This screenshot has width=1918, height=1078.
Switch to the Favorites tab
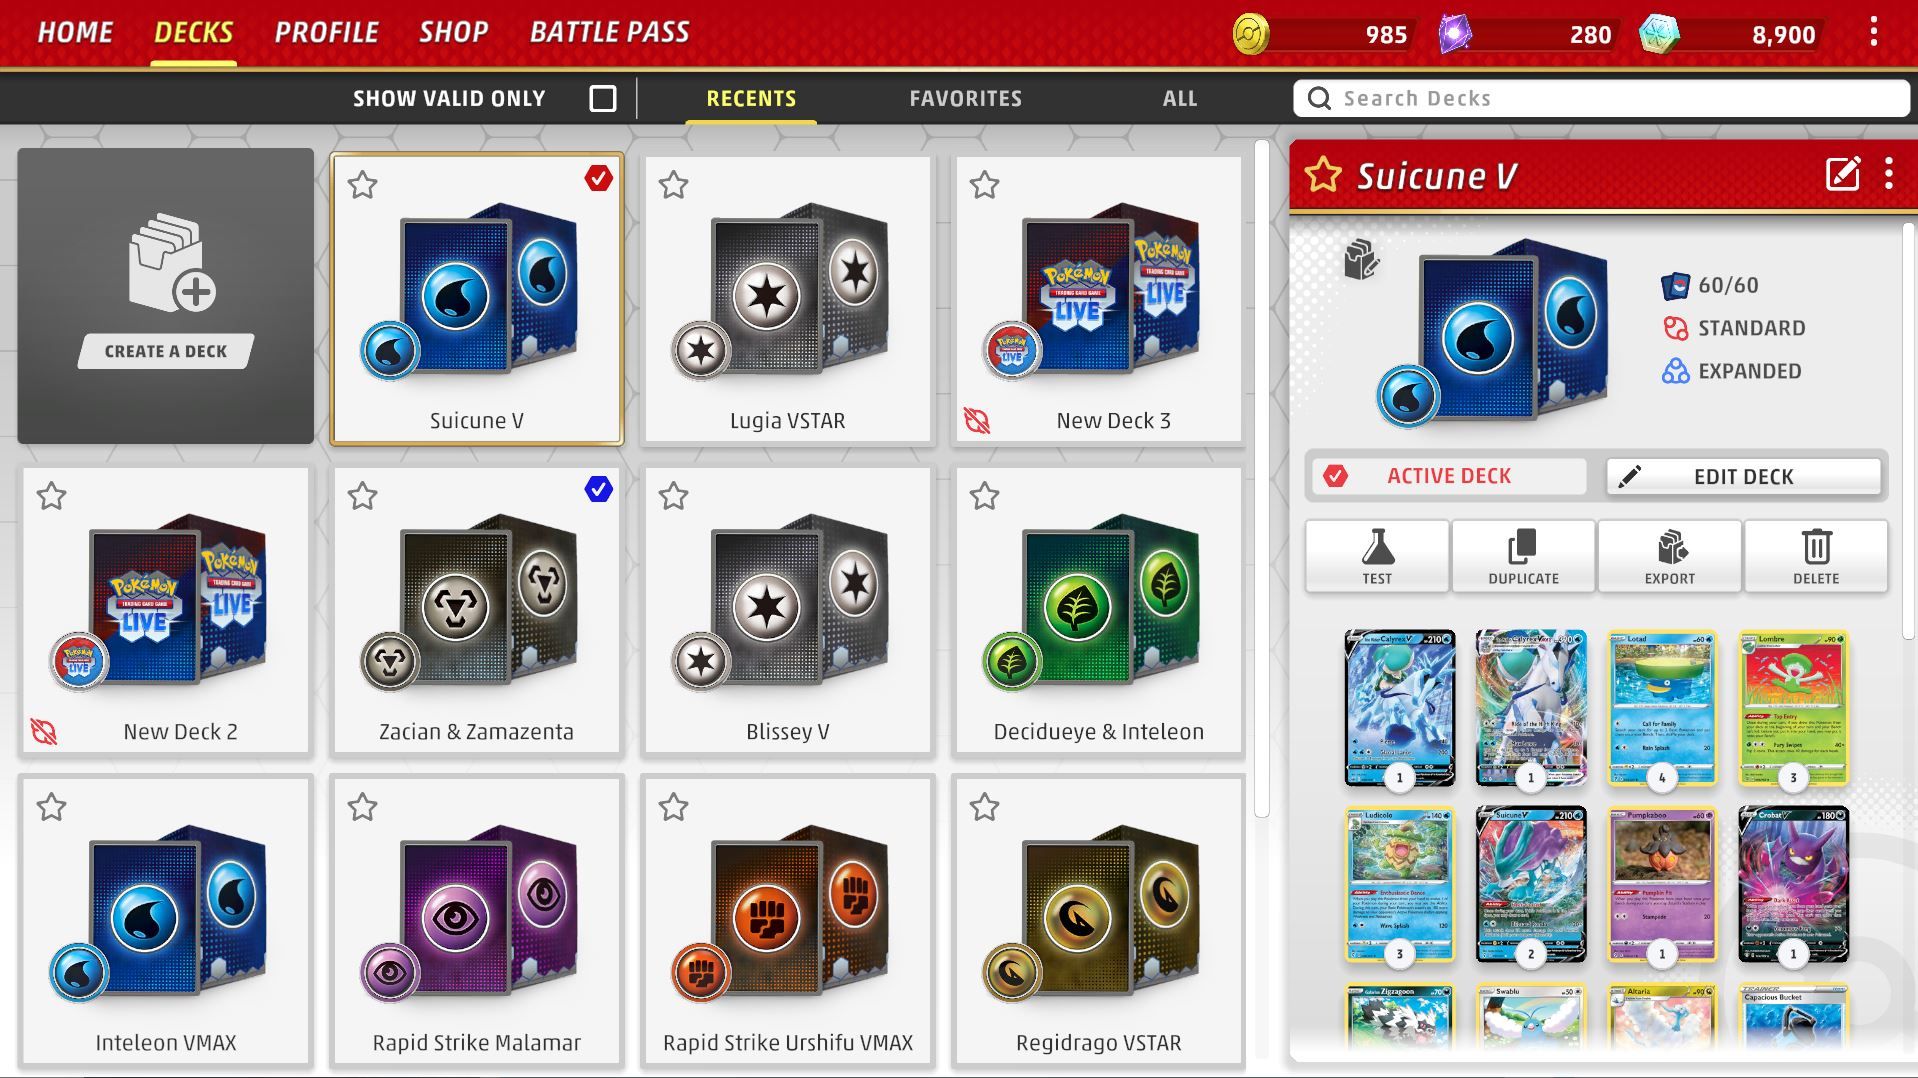[x=965, y=98]
